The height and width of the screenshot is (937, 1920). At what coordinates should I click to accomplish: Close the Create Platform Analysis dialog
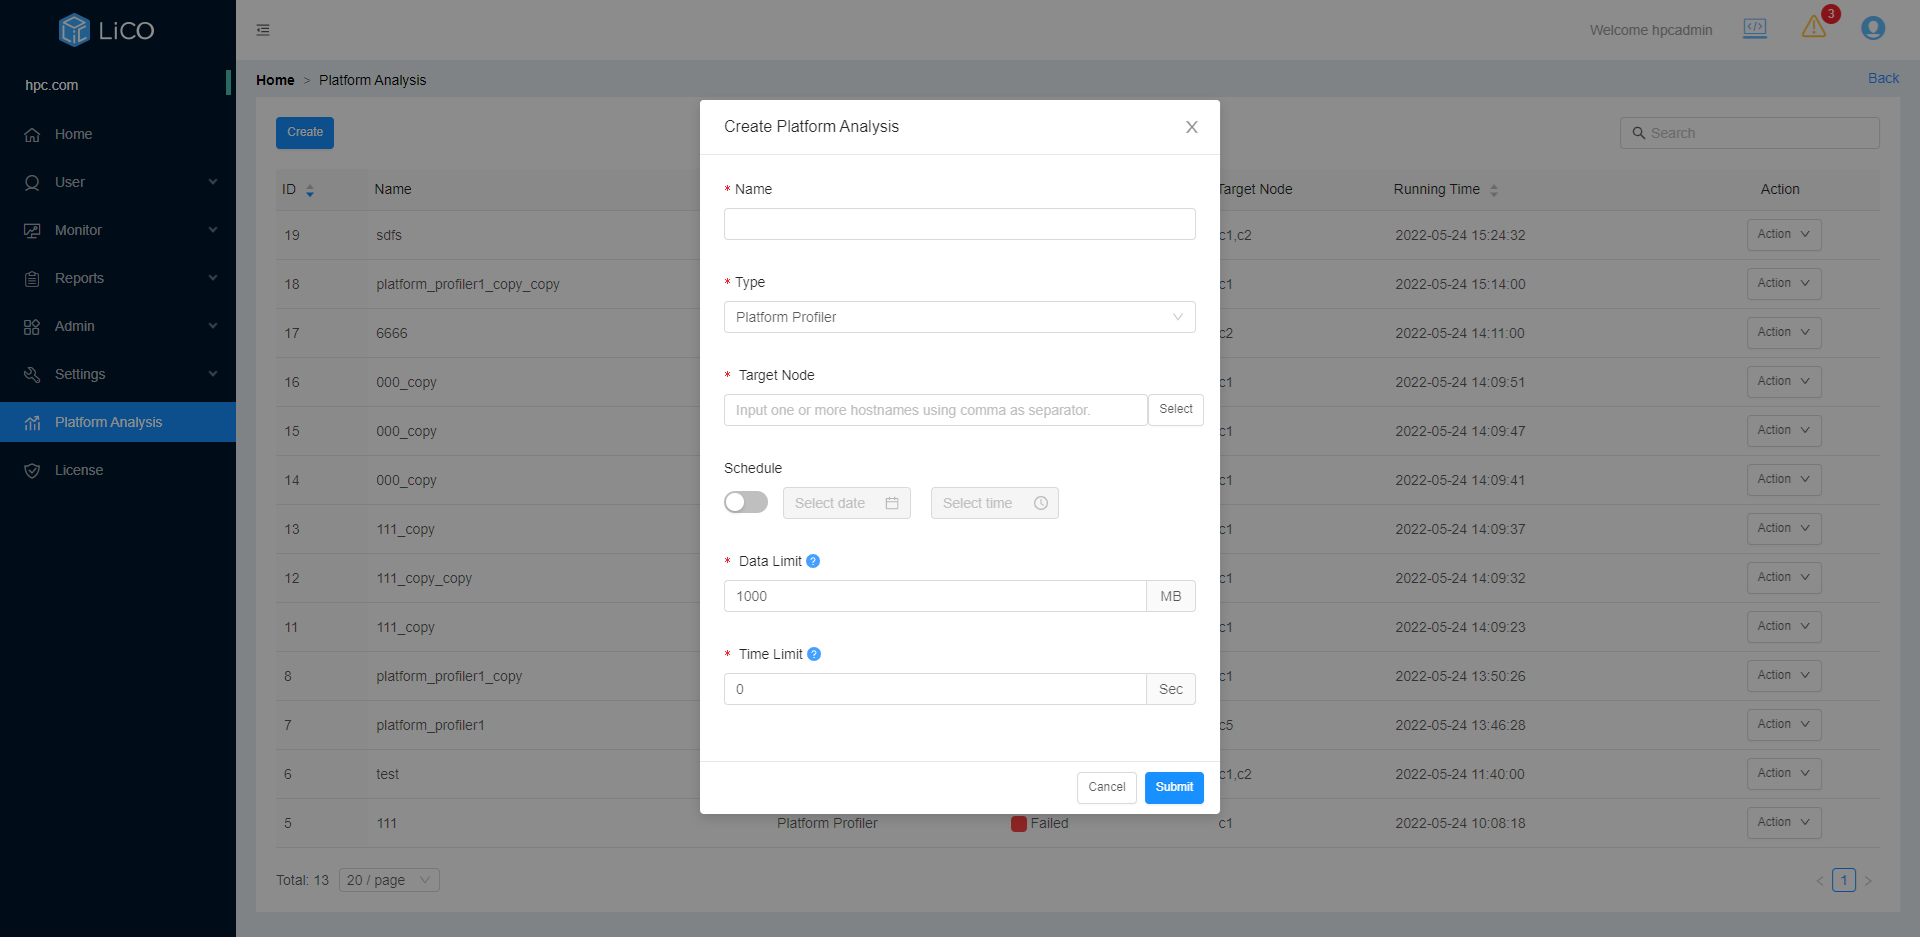click(1191, 127)
